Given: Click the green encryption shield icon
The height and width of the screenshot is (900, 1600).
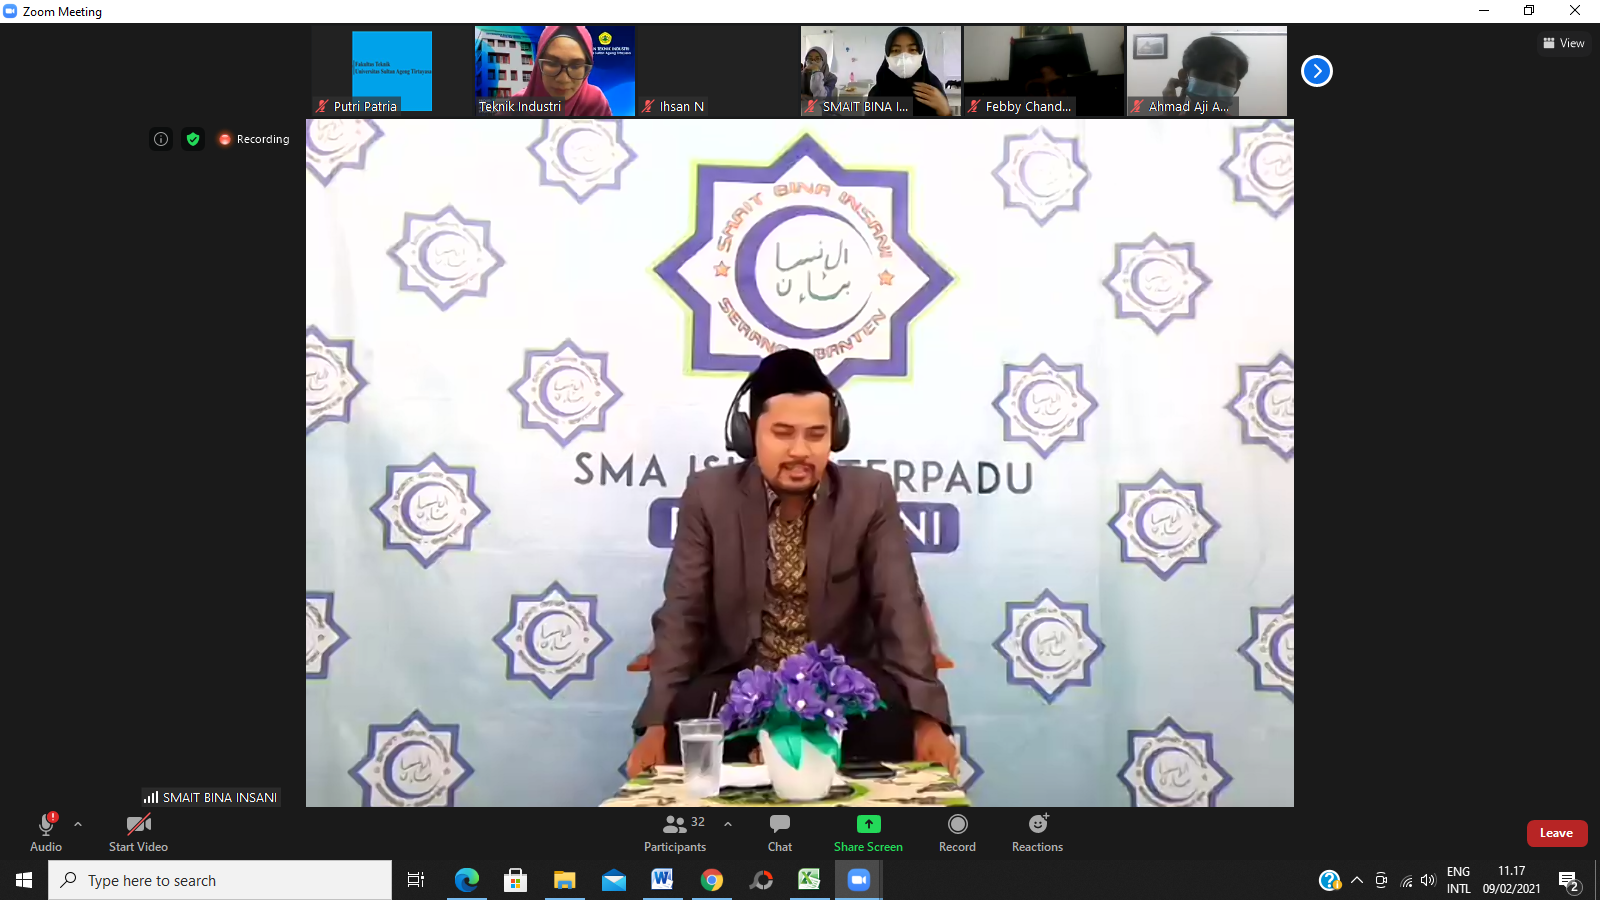Looking at the screenshot, I should coord(193,139).
